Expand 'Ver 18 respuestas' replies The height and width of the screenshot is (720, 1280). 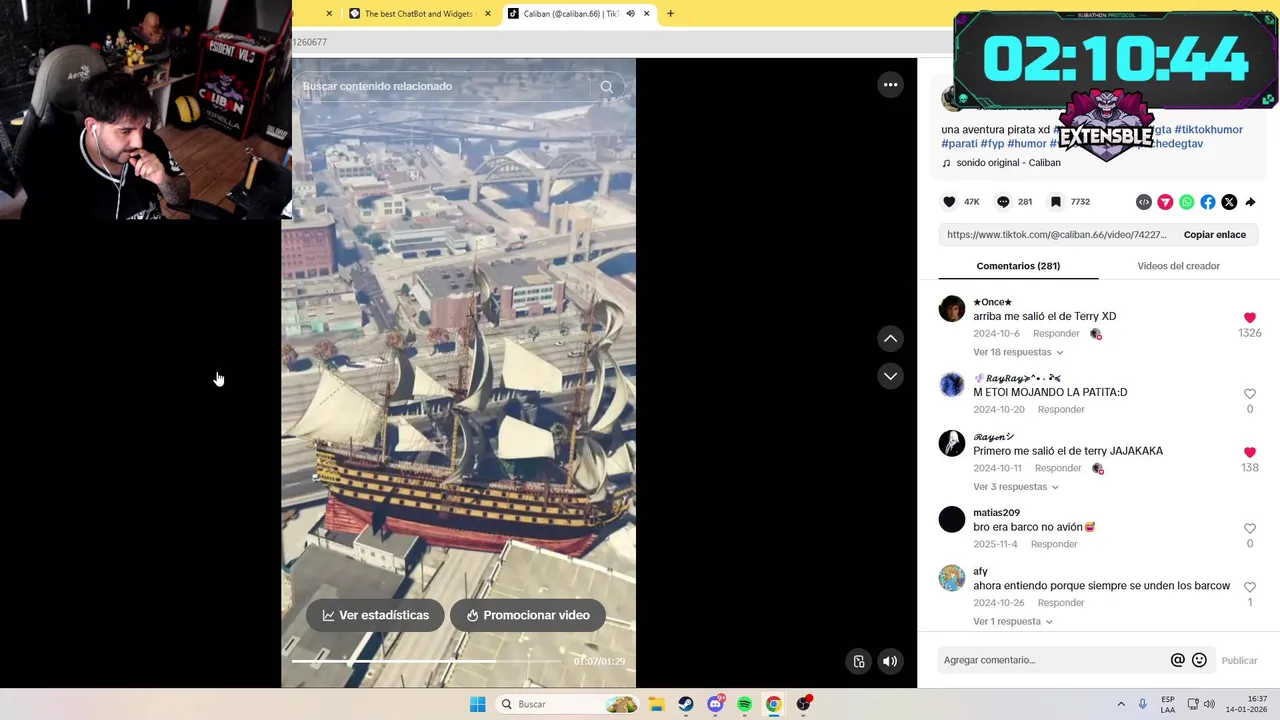(x=1018, y=352)
